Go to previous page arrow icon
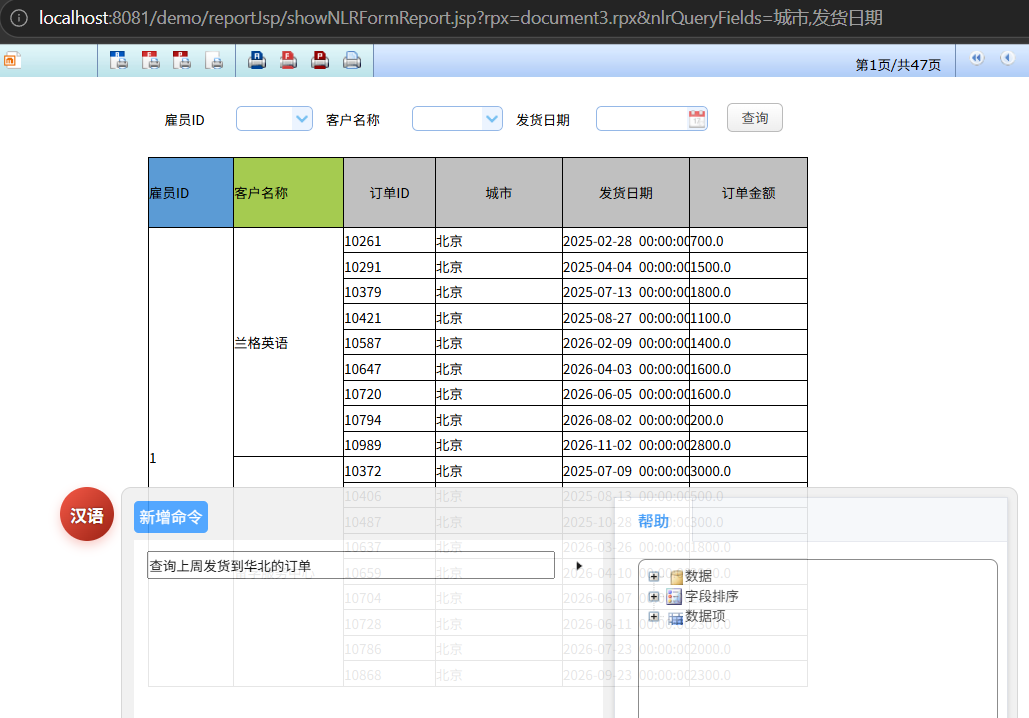Image resolution: width=1029 pixels, height=718 pixels. point(1007,58)
